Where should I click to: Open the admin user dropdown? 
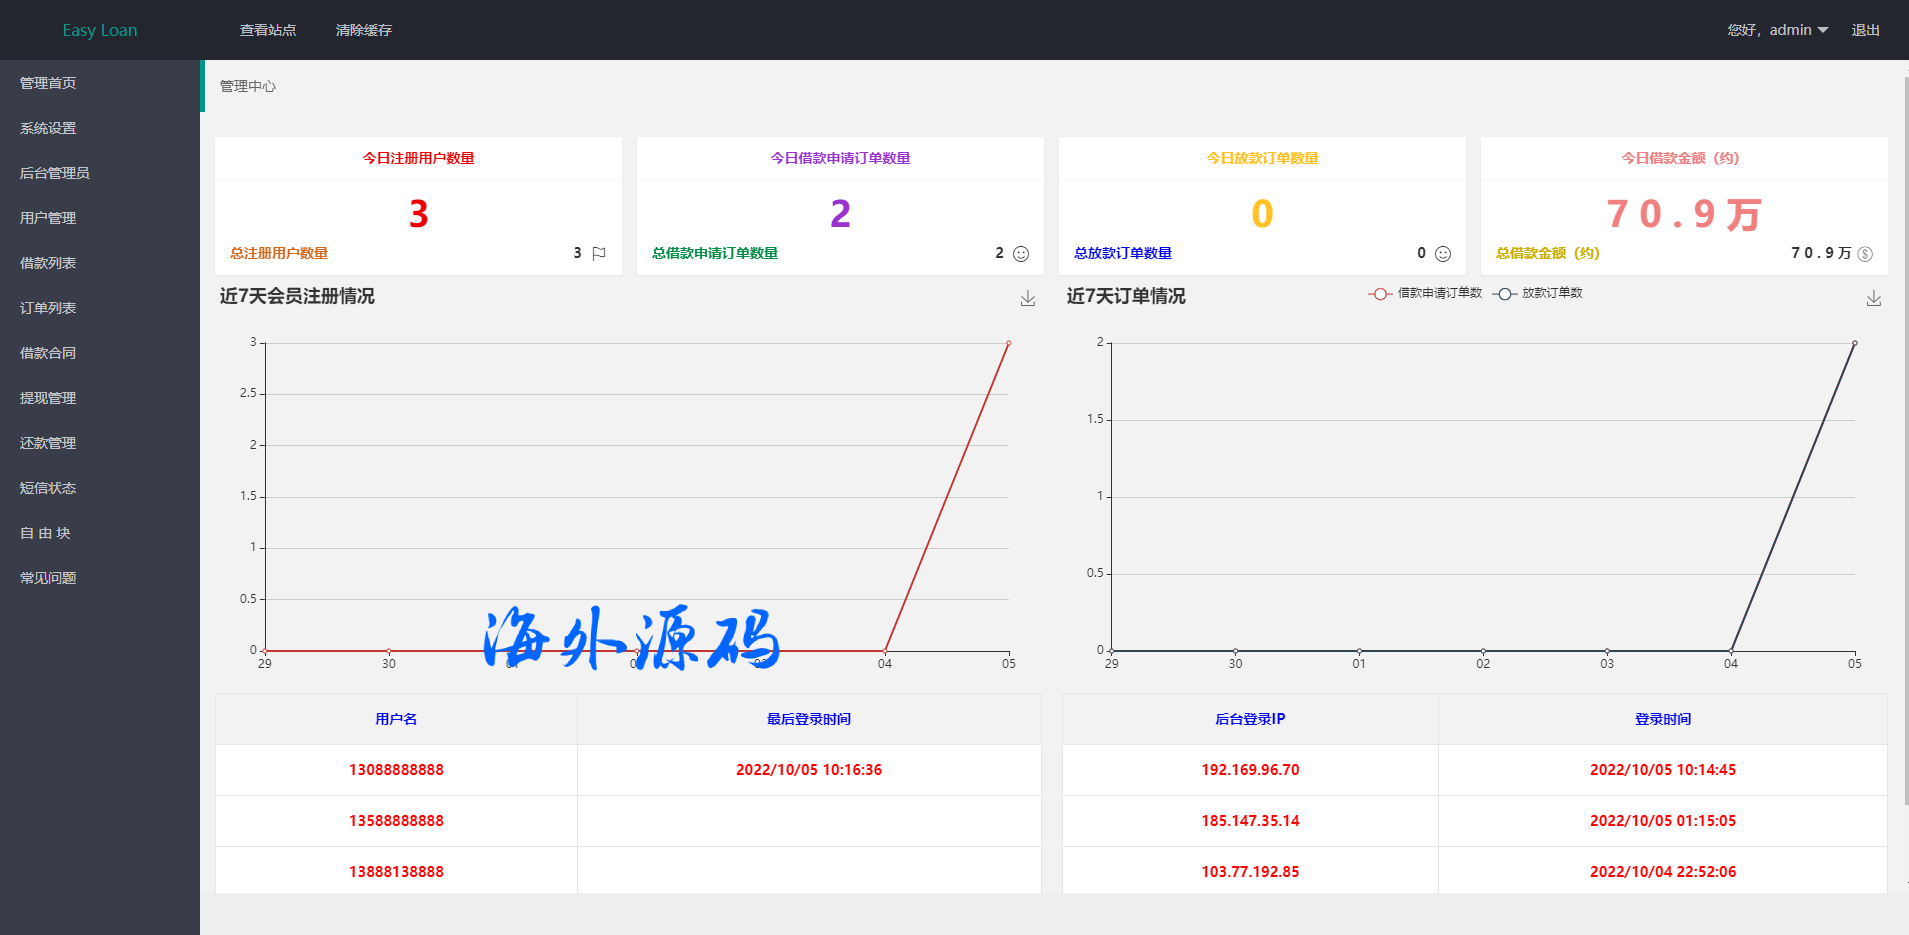[x=1778, y=30]
